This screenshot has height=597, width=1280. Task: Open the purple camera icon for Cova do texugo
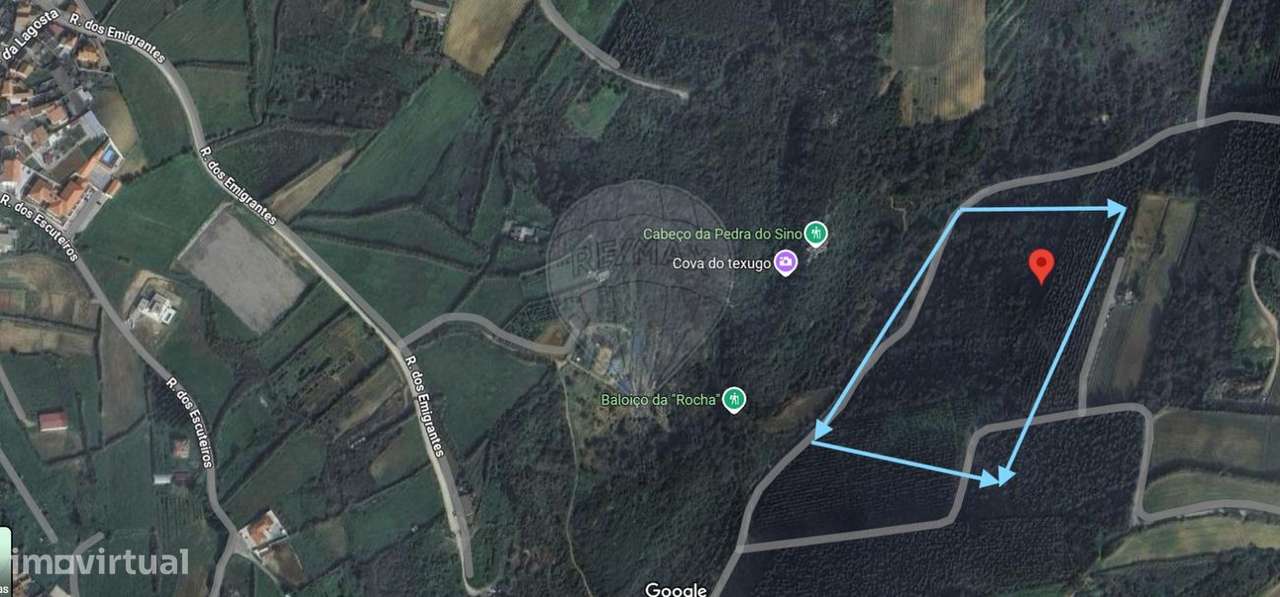click(786, 263)
